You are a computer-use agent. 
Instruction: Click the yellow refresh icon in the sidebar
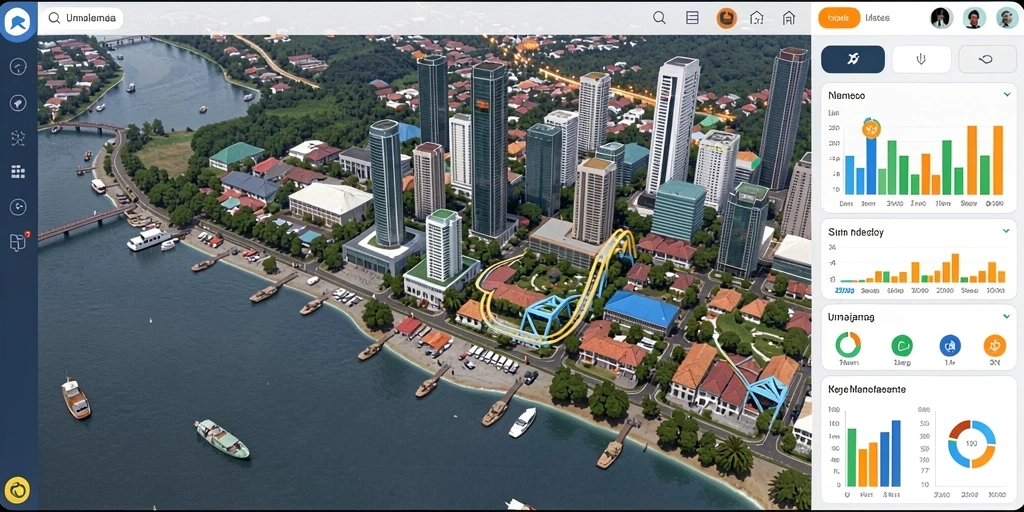[x=18, y=490]
